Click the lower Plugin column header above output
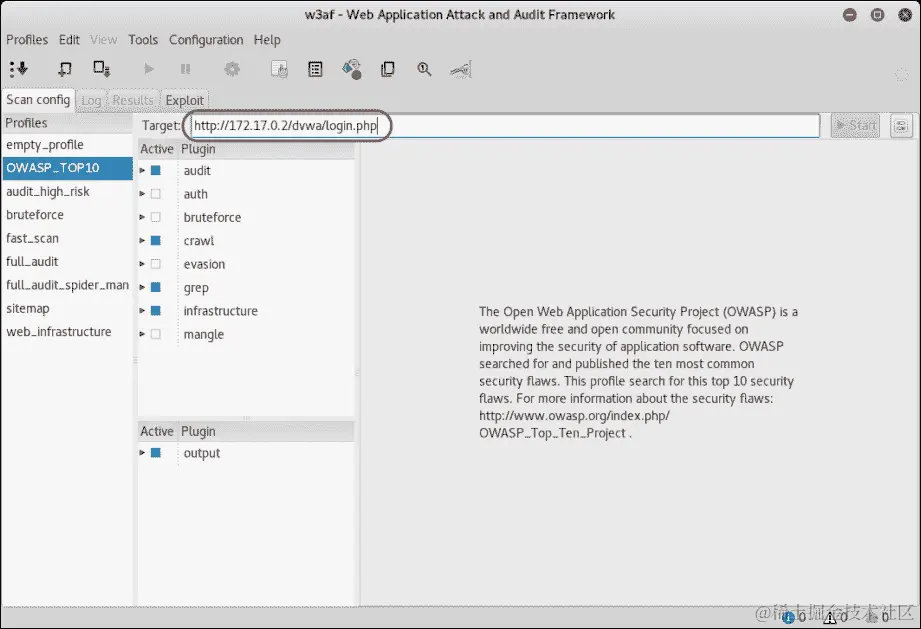The image size is (921, 629). 266,432
